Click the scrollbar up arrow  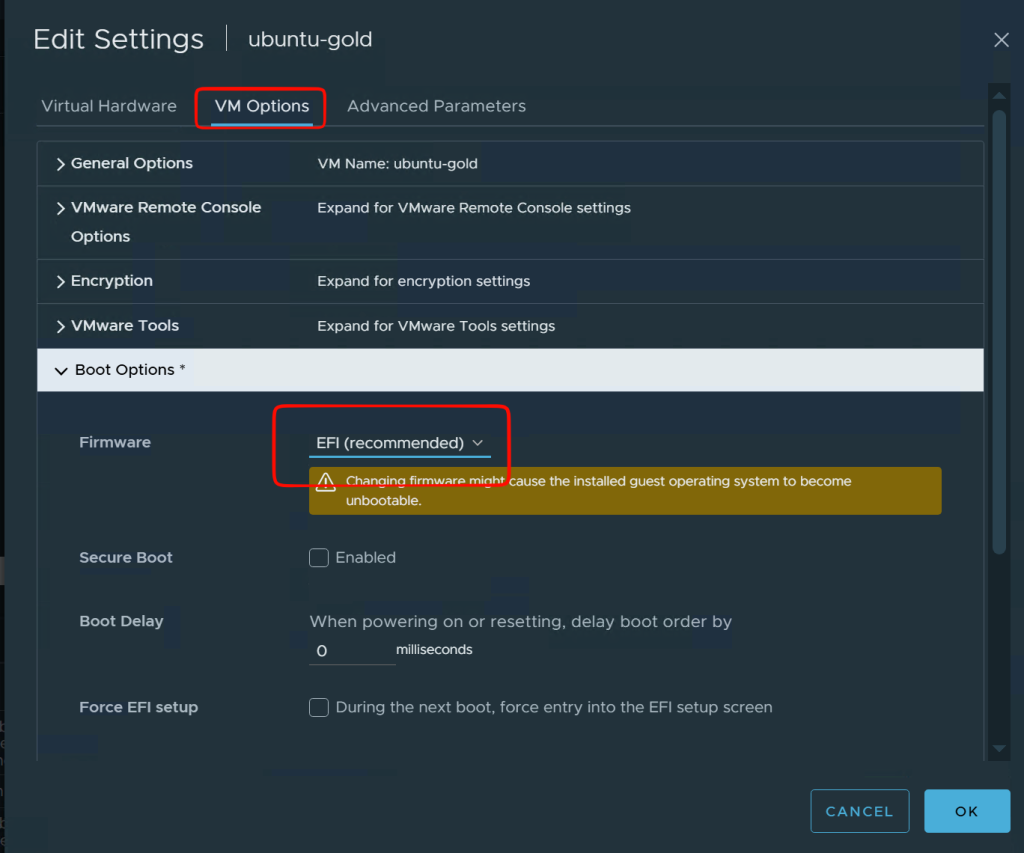(999, 95)
